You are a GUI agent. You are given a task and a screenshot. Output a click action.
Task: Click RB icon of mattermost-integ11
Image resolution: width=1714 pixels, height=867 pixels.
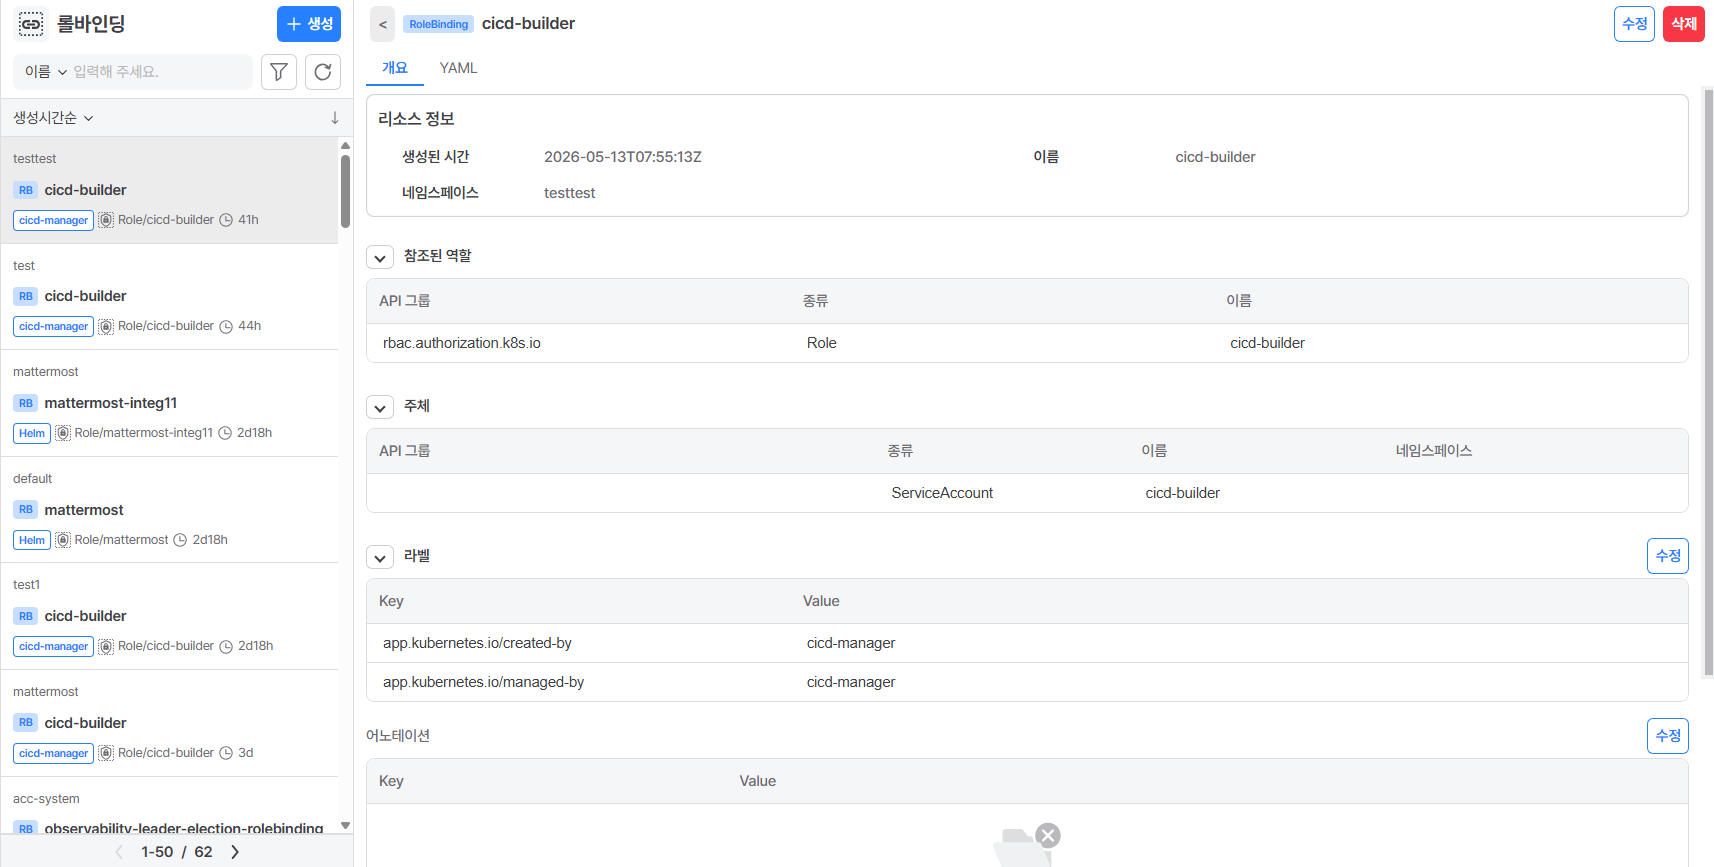coord(26,403)
